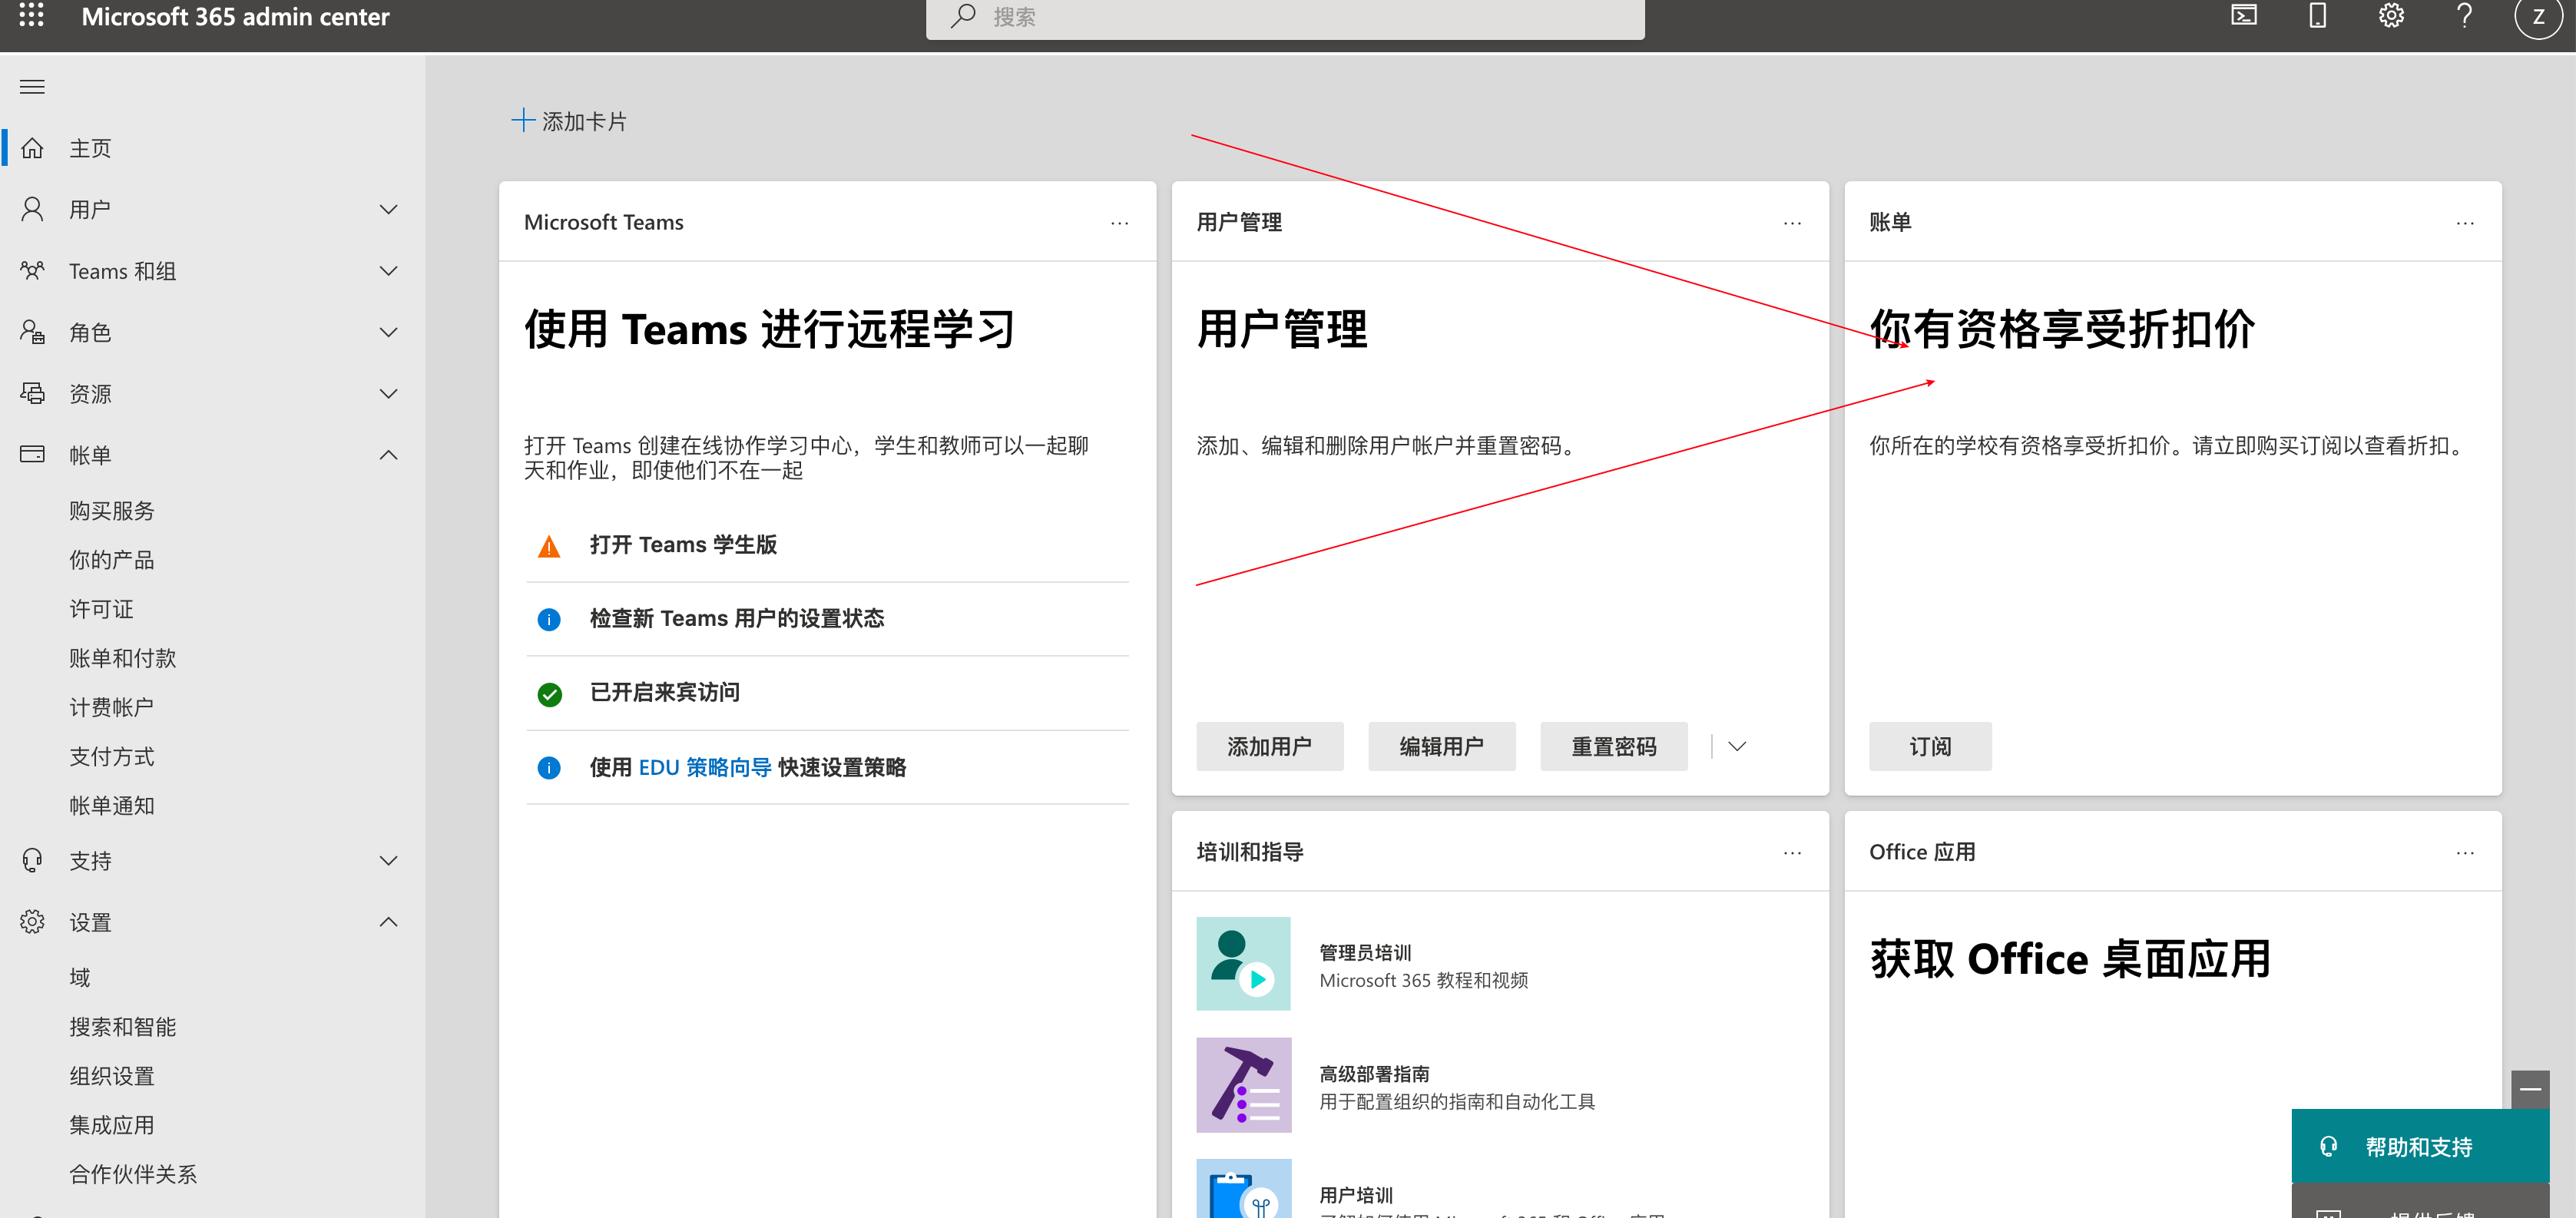2576x1218 pixels.
Task: Open the 账单 card ellipsis menu
Action: point(2465,223)
